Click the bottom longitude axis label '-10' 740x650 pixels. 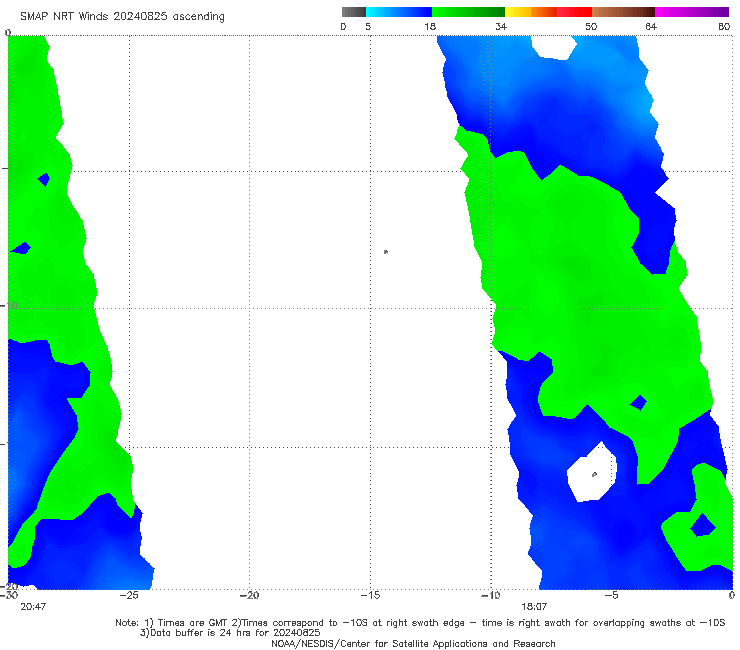pyautogui.click(x=491, y=595)
